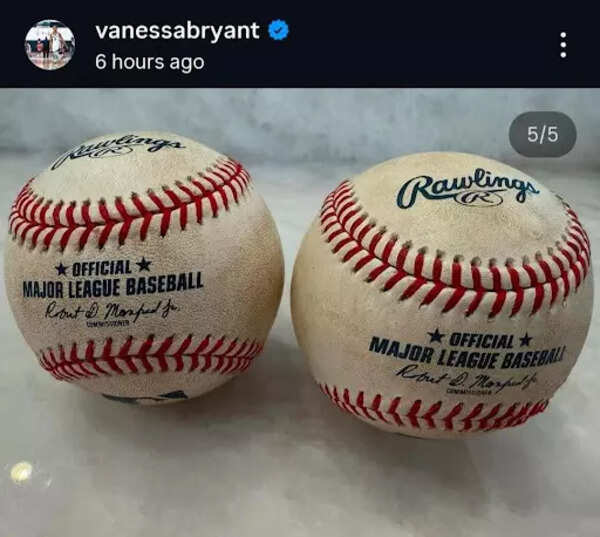Open the vanessabryant username link
This screenshot has height=537, width=600.
[177, 31]
